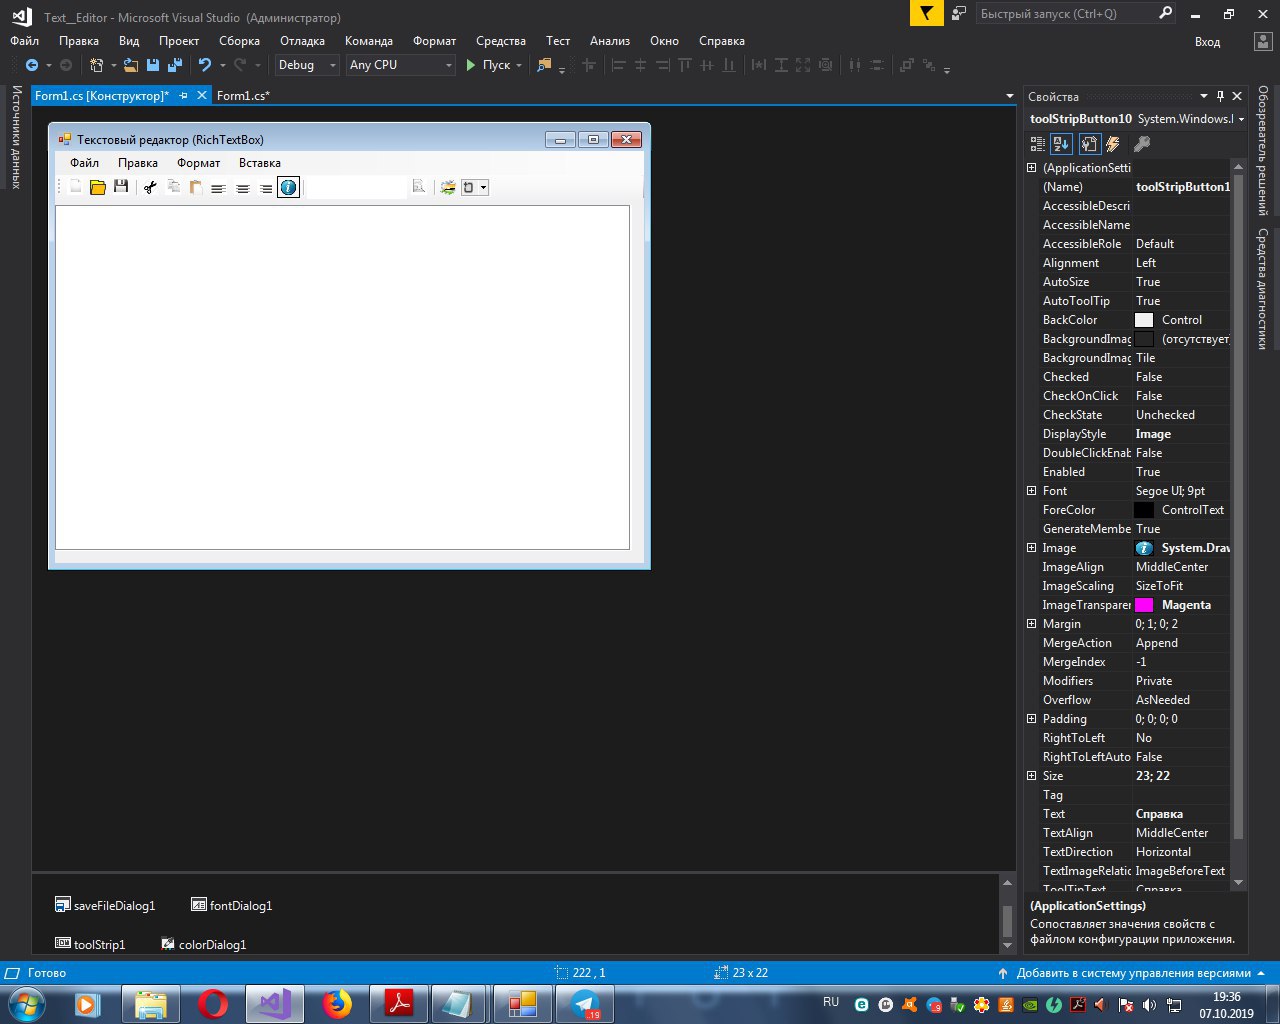This screenshot has height=1024, width=1280.
Task: Select saveFileDialog1 in the component tray
Action: click(105, 905)
